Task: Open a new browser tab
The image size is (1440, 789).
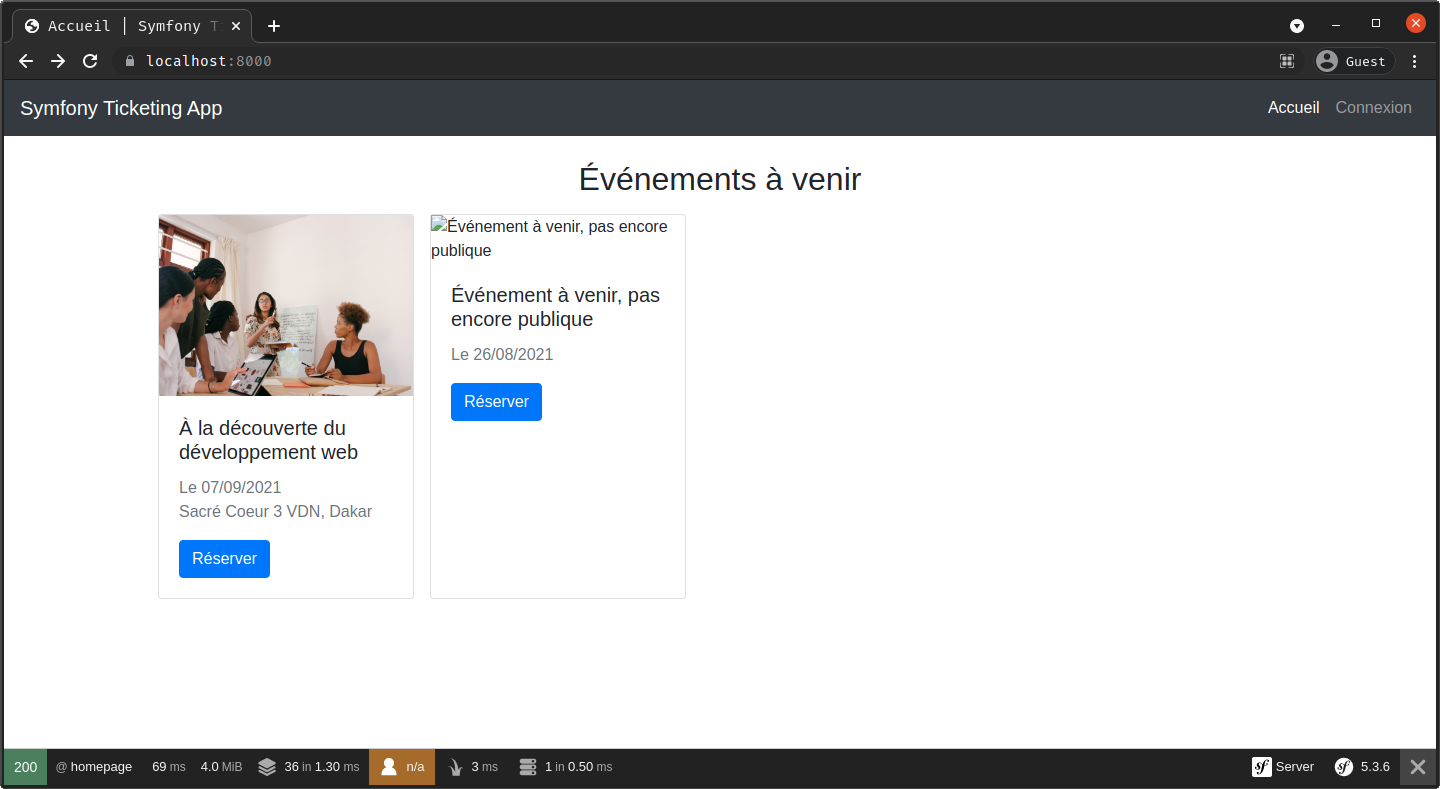Action: click(x=274, y=26)
